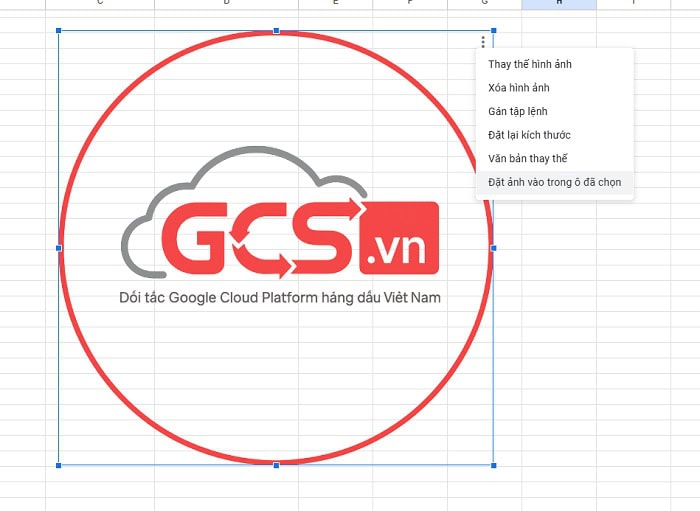Click the bottom-right image resize handle
This screenshot has width=700, height=511.
click(493, 465)
